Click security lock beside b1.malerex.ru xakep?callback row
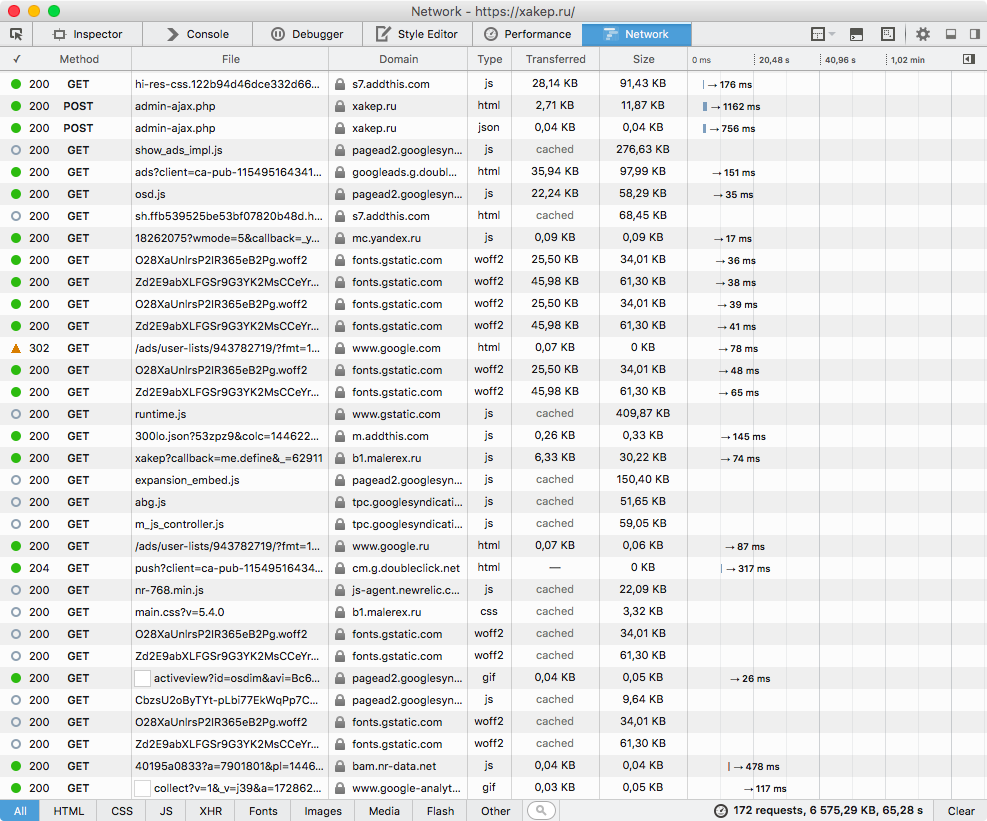Image resolution: width=987 pixels, height=821 pixels. coord(340,458)
